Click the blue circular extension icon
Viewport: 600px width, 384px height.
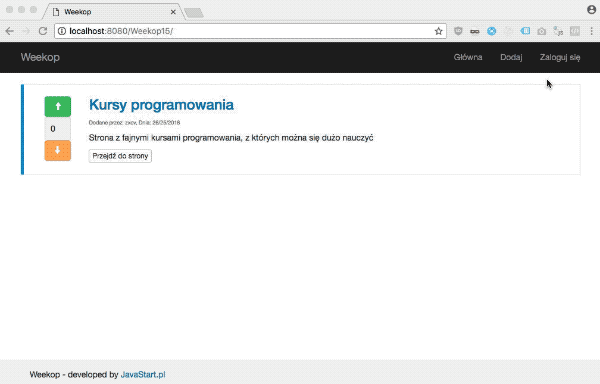tap(492, 31)
